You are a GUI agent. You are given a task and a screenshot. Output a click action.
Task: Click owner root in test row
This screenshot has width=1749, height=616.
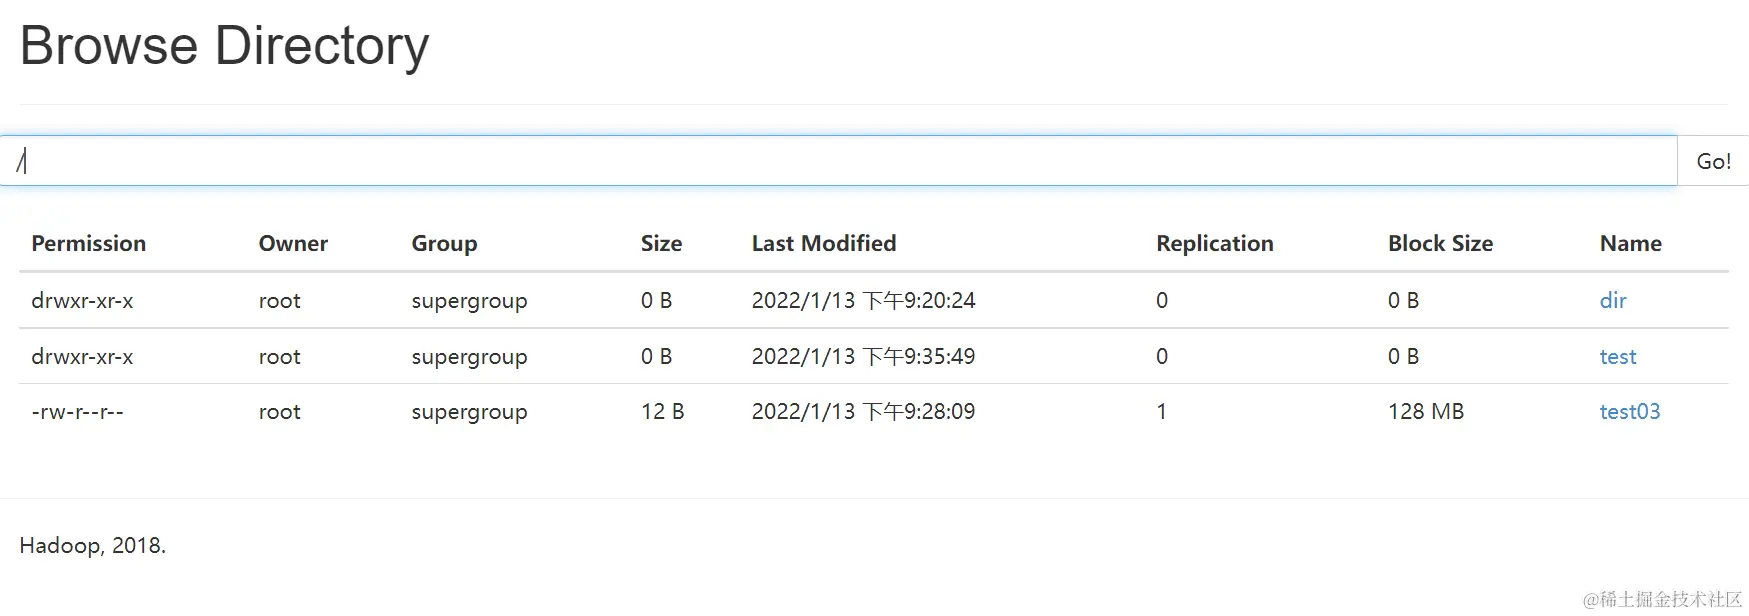pos(280,356)
